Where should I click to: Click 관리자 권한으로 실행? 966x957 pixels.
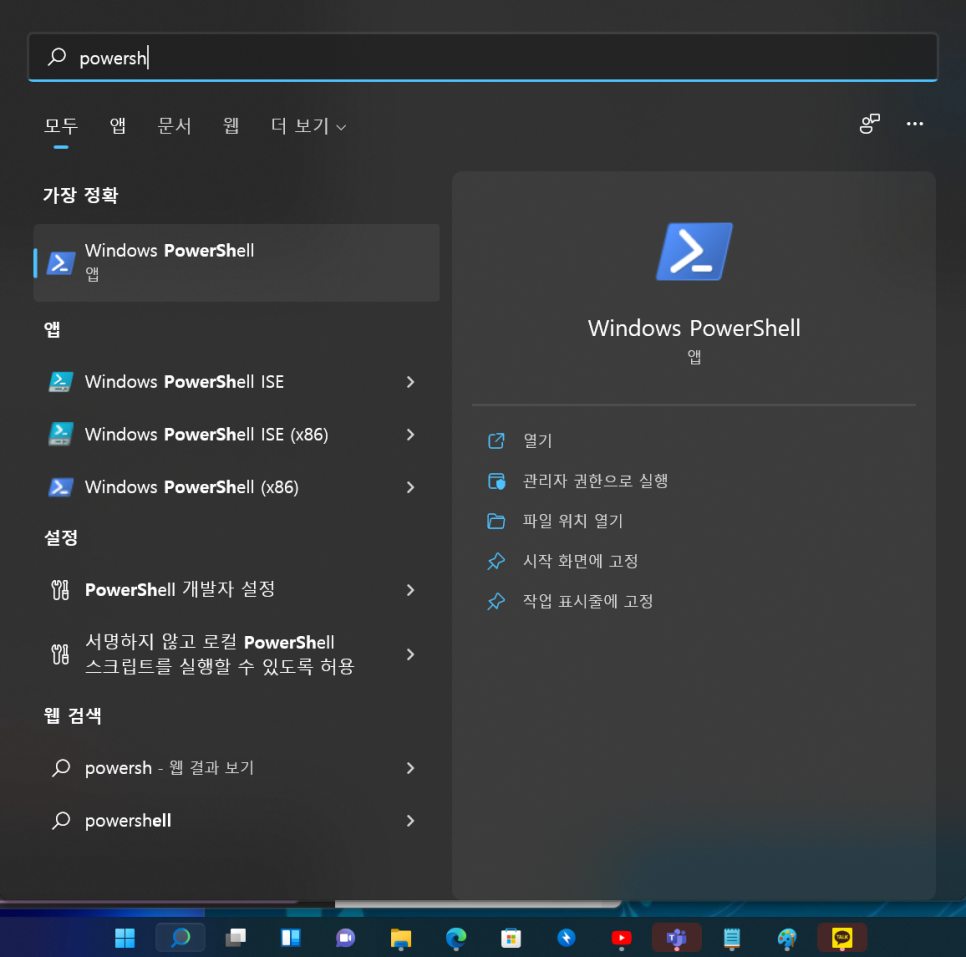(595, 481)
